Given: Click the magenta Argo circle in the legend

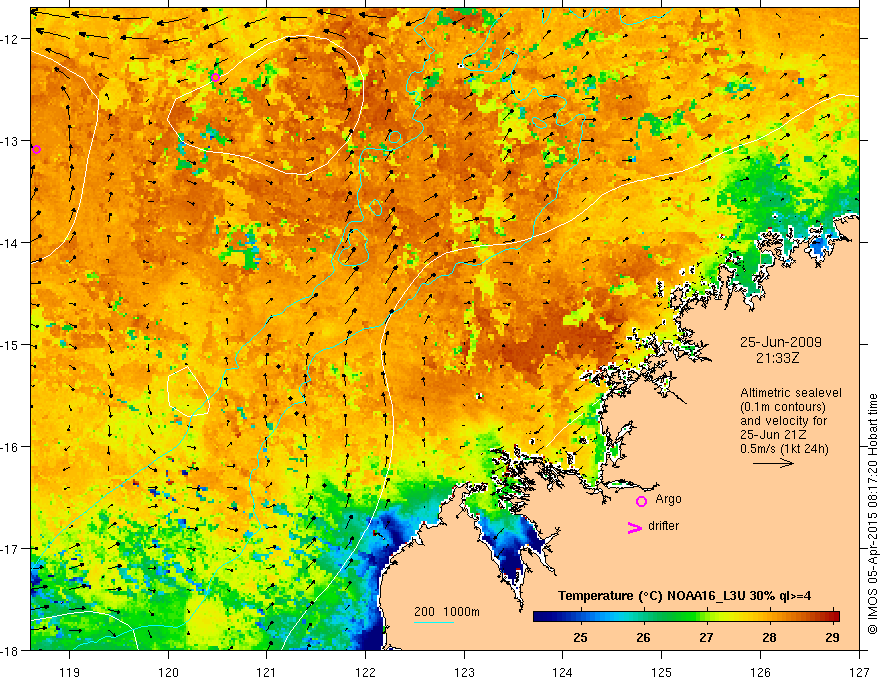Looking at the screenshot, I should [641, 501].
